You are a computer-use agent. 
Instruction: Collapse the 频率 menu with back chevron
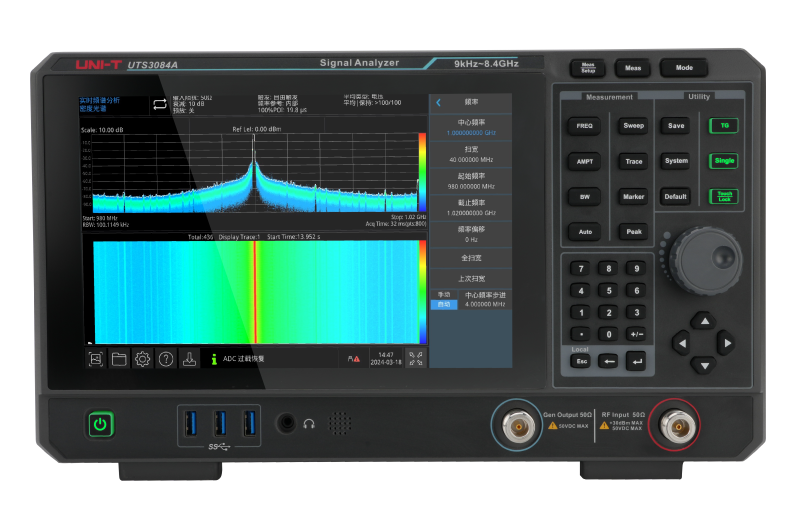[x=438, y=102]
